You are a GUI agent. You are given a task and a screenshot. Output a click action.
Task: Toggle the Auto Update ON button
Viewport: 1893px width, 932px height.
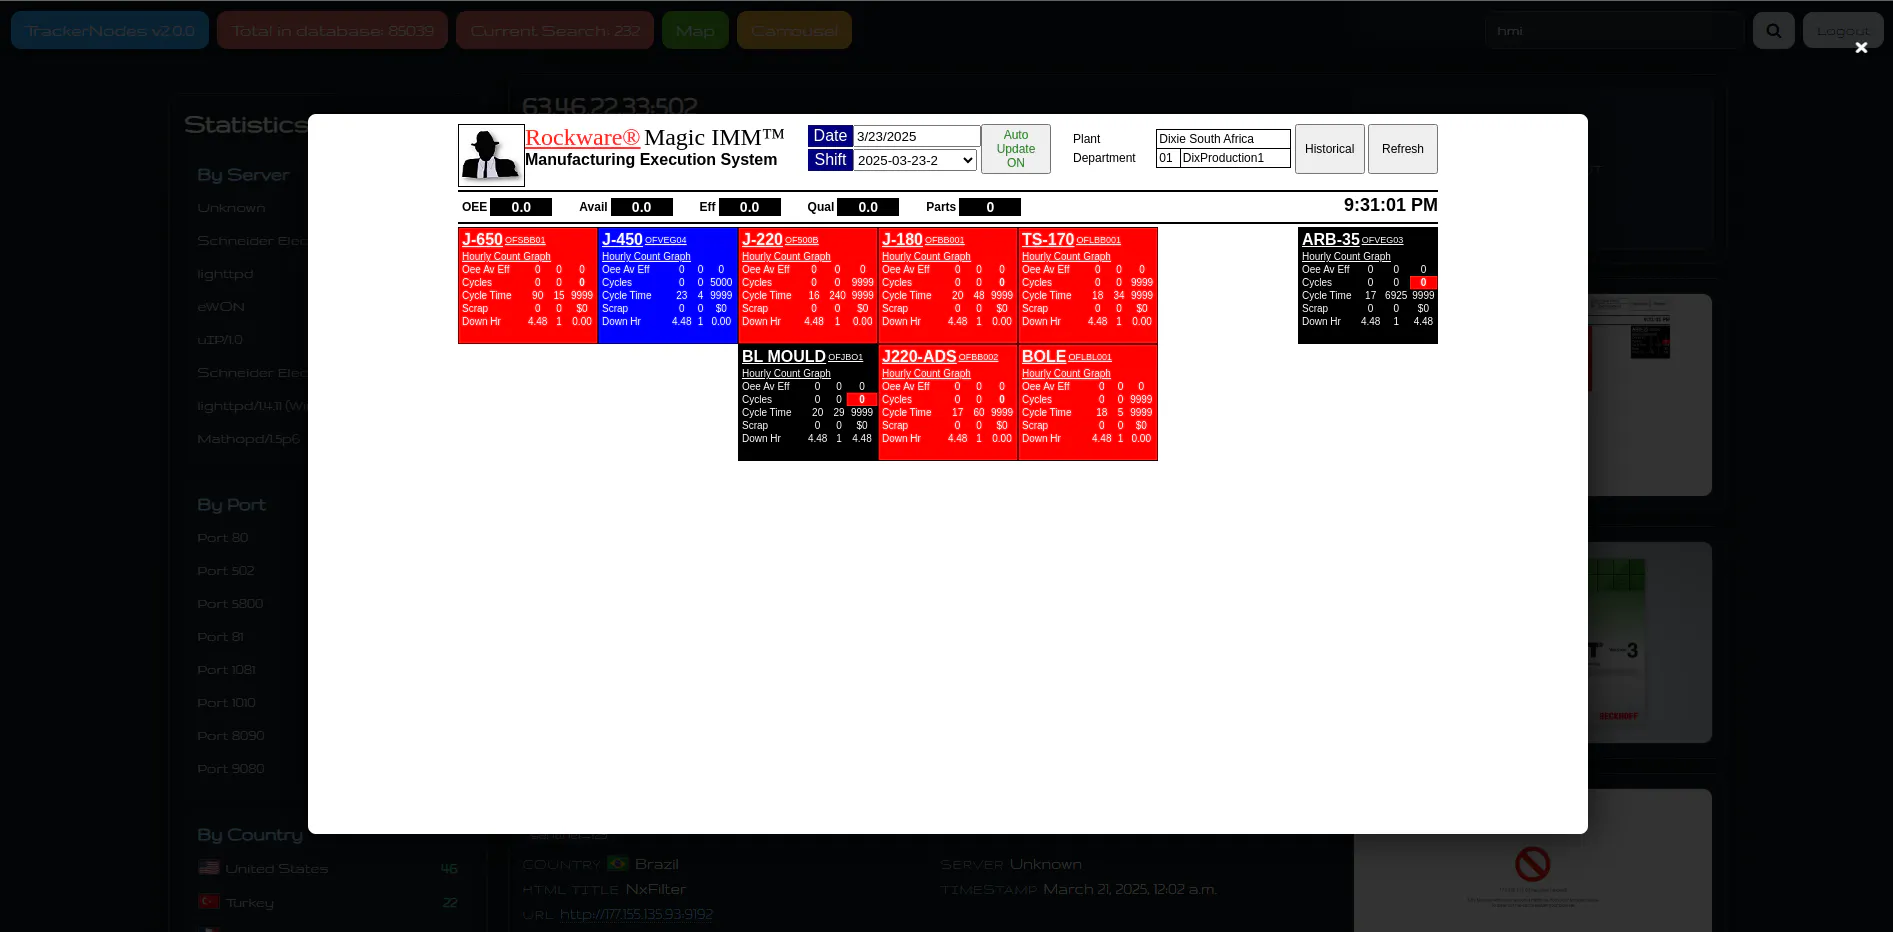(x=1016, y=149)
